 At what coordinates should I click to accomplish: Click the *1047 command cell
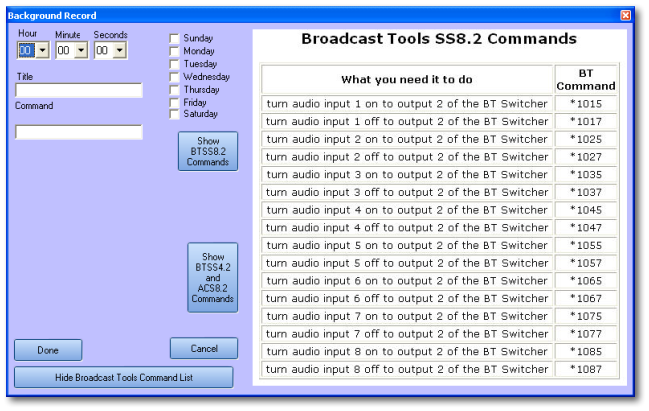(586, 228)
